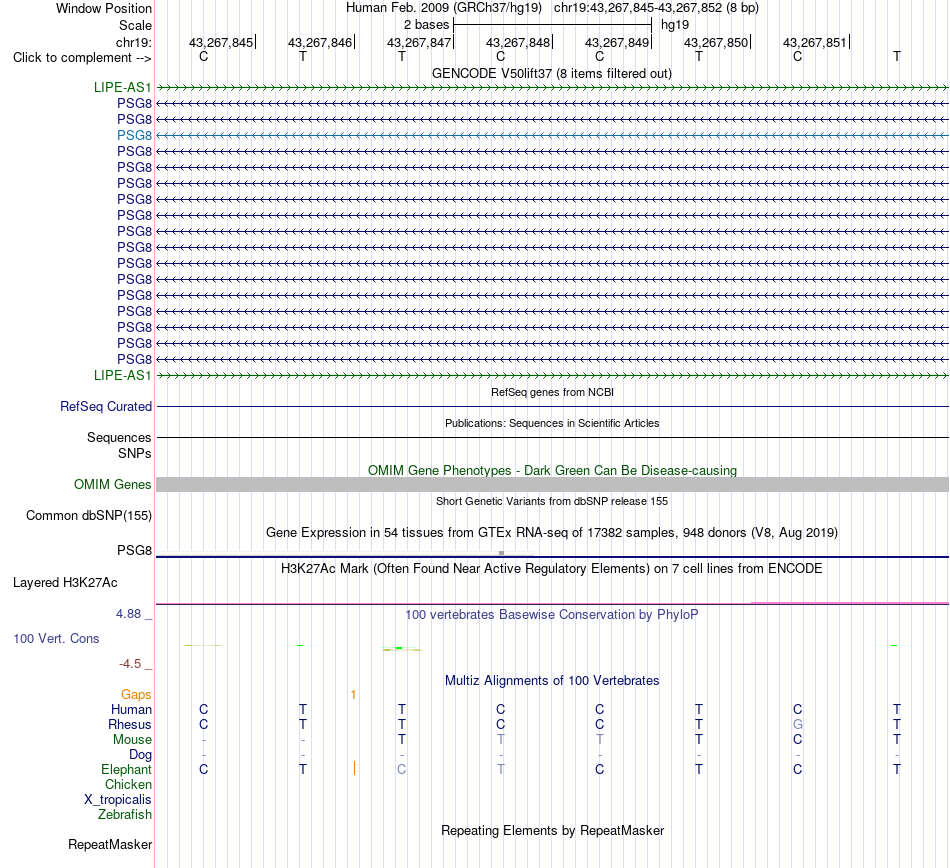Click the Scale track label
This screenshot has height=868, width=950.
point(135,25)
